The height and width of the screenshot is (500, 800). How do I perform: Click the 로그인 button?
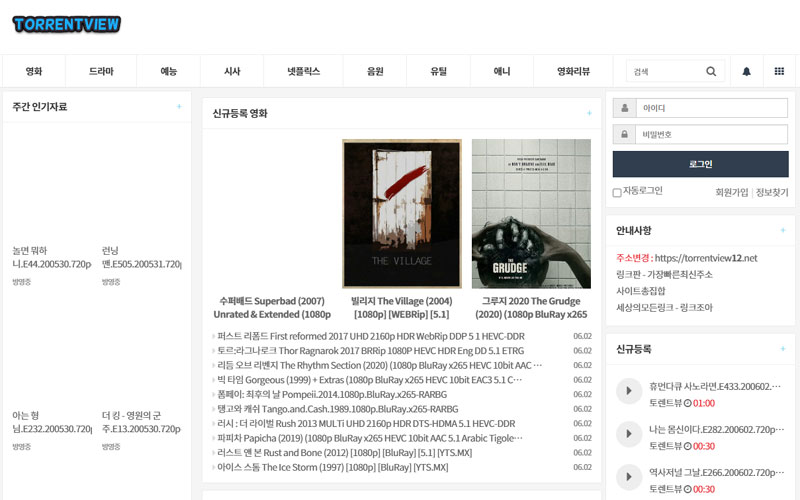pyautogui.click(x=701, y=164)
